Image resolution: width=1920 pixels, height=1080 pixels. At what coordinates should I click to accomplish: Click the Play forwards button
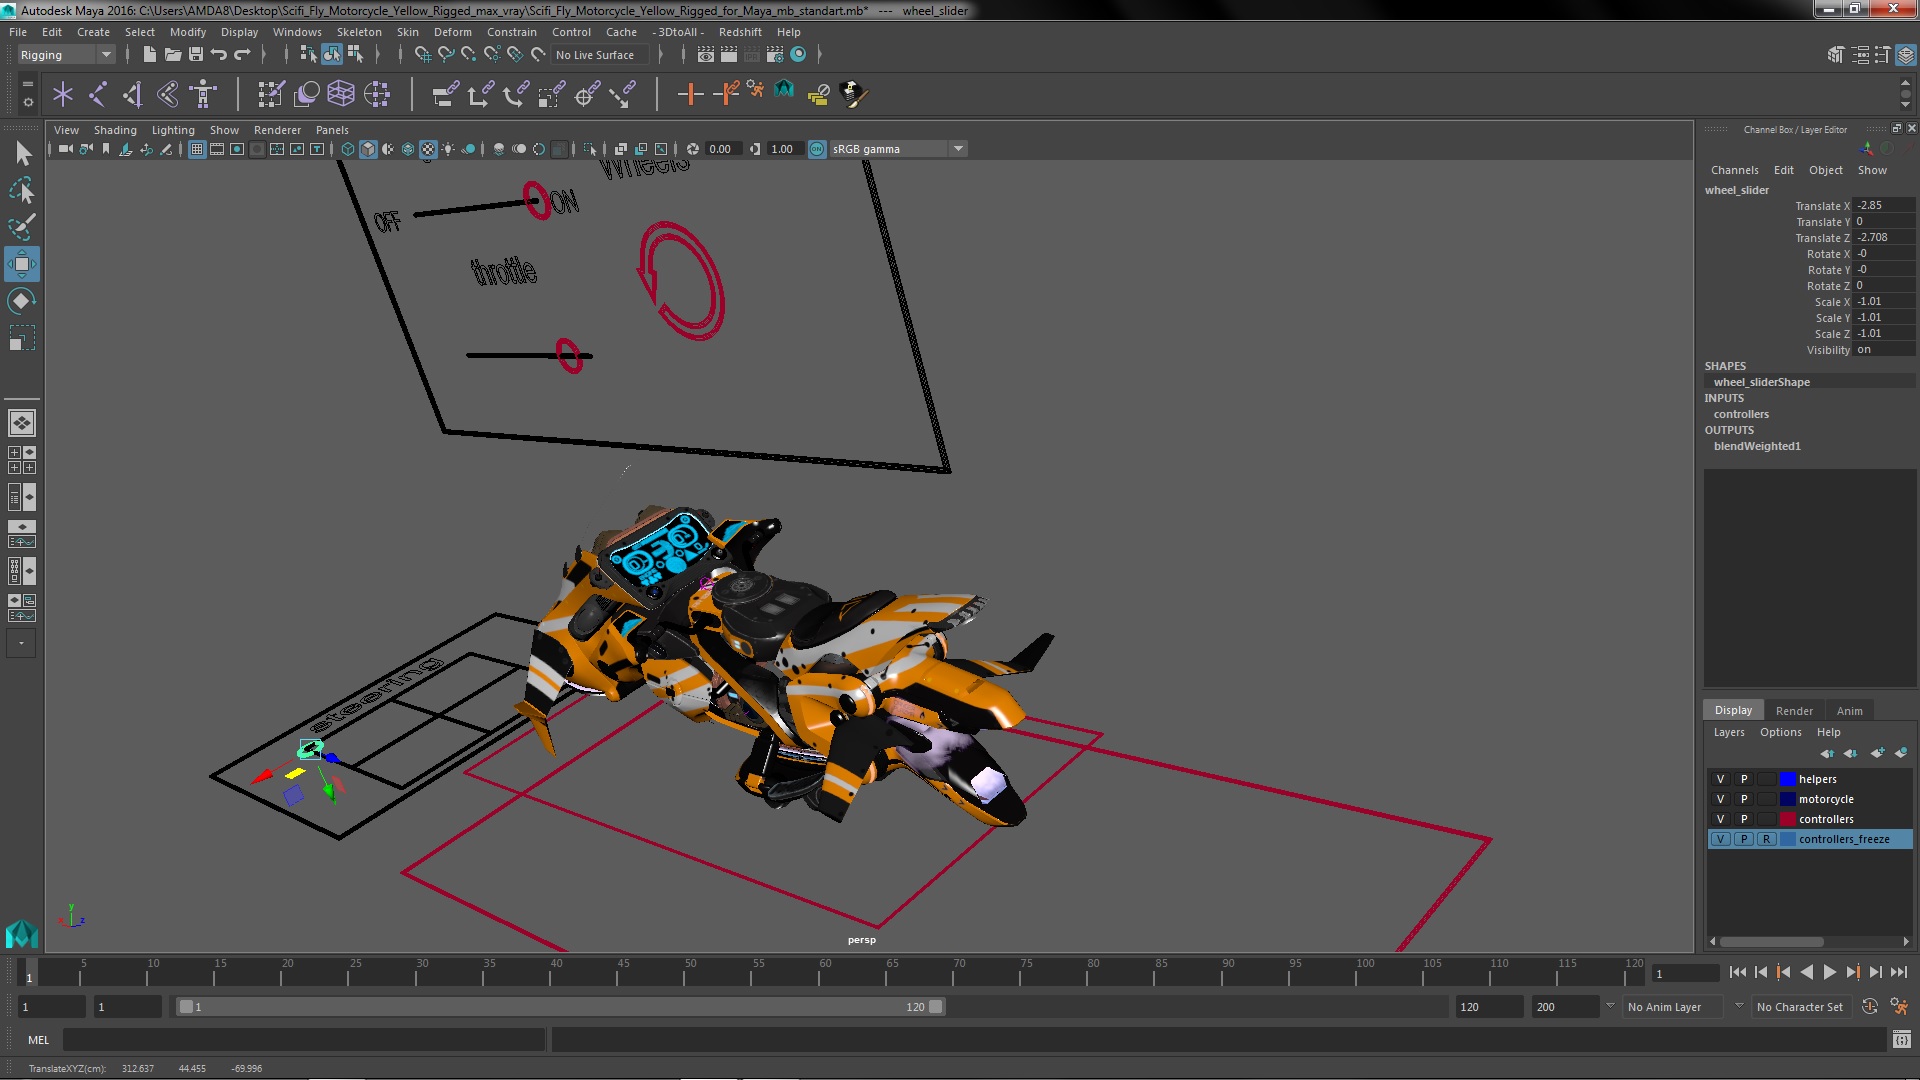pyautogui.click(x=1829, y=972)
